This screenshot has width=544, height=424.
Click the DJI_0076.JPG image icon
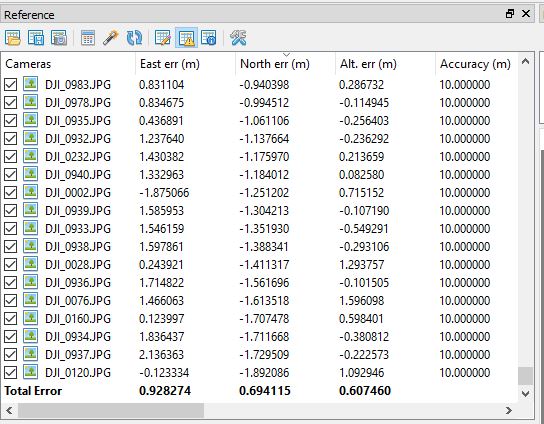point(31,300)
